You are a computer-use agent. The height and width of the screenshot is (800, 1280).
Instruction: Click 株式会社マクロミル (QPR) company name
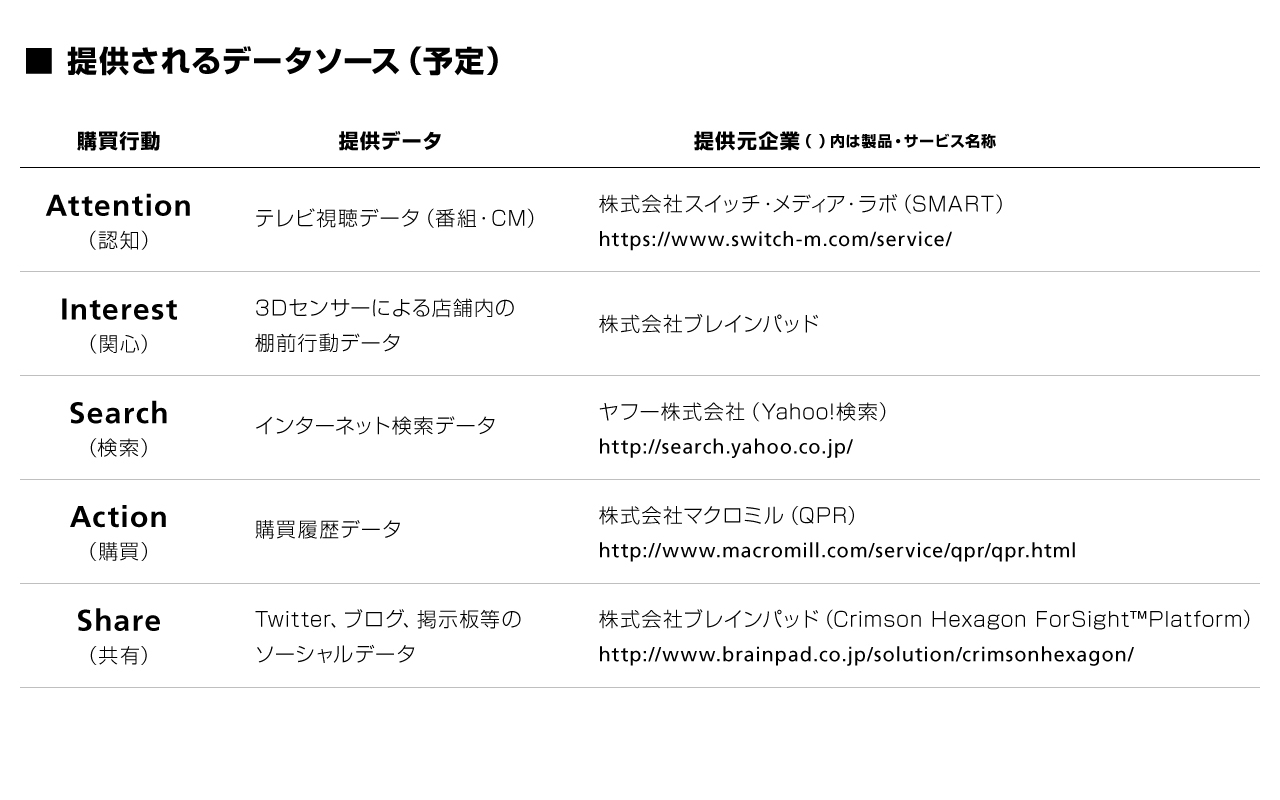(727, 516)
